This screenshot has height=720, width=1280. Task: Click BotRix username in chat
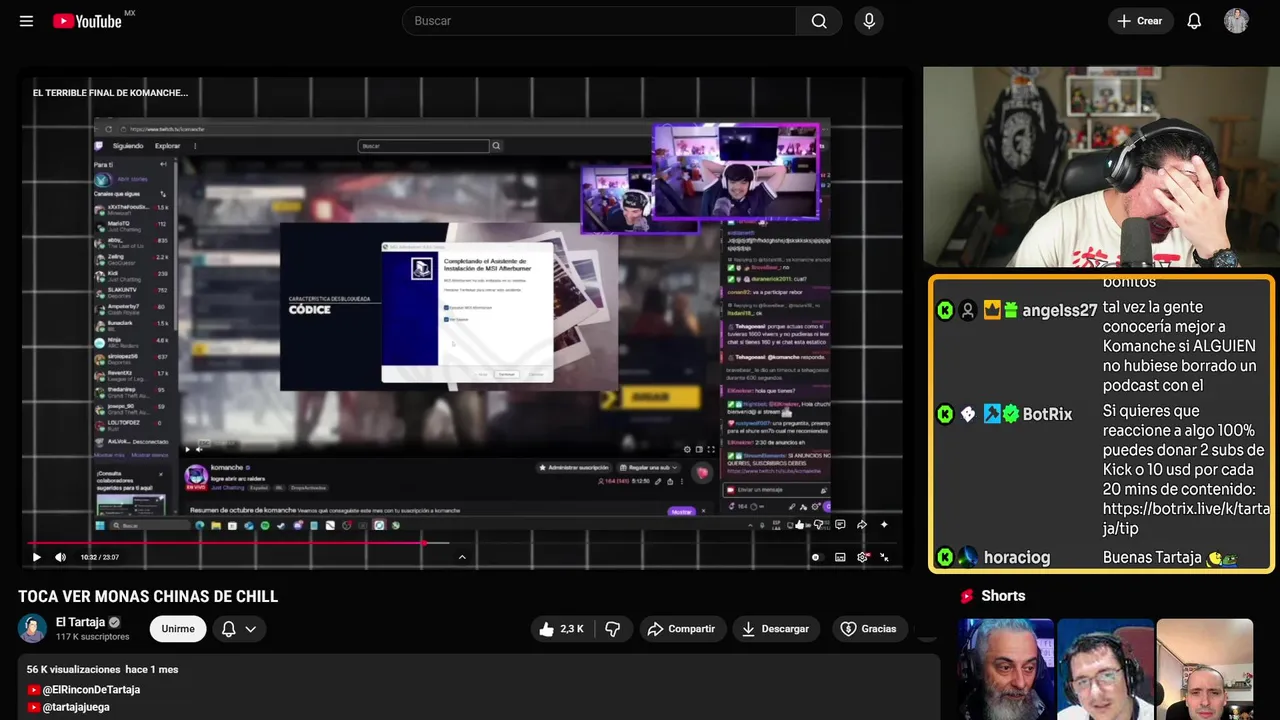tap(1047, 414)
